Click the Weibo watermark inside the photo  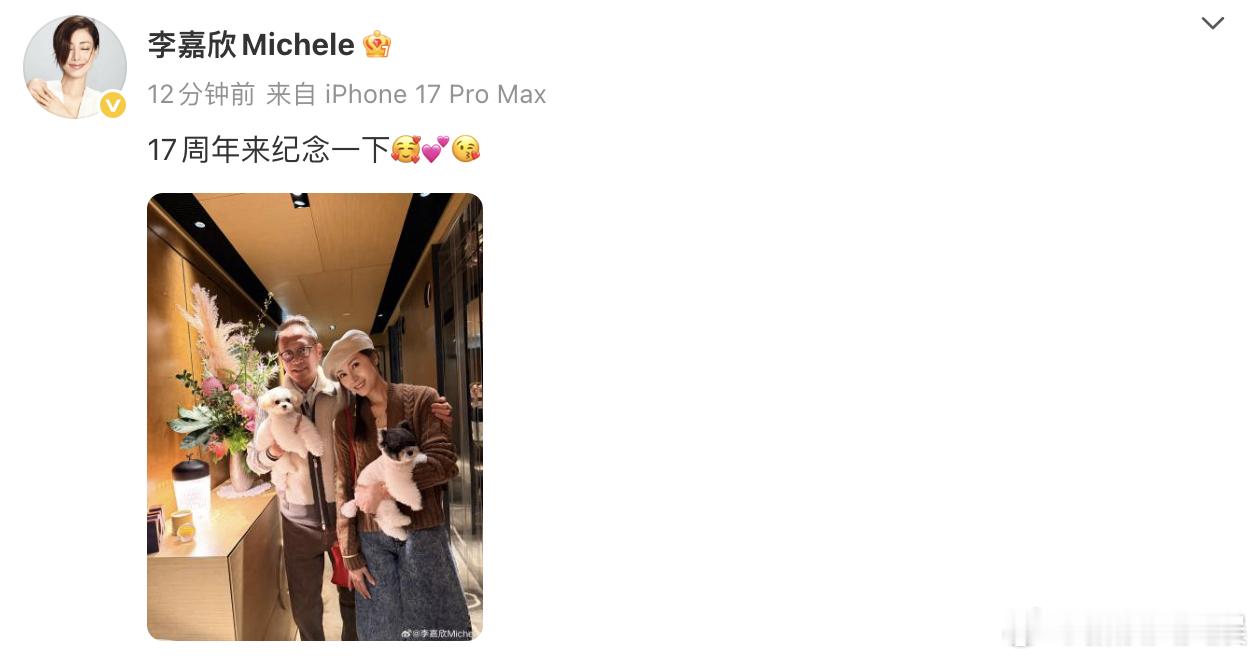coord(438,633)
